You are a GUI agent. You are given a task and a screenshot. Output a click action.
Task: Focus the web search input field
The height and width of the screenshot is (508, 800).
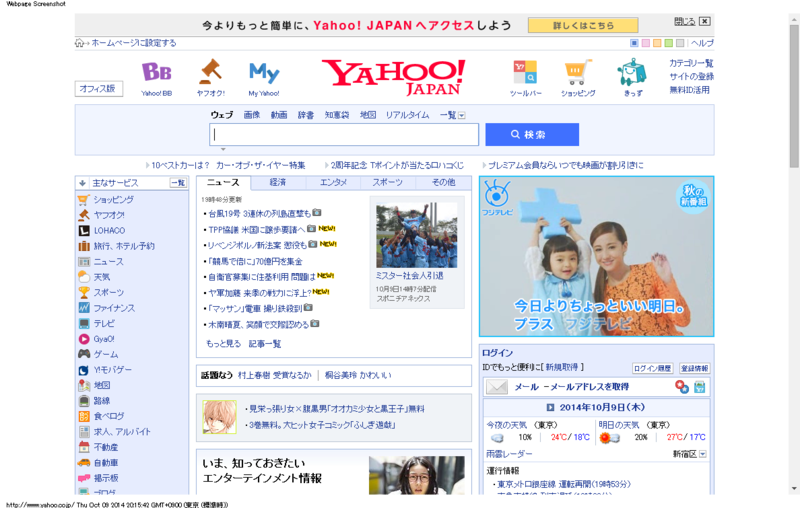[344, 135]
